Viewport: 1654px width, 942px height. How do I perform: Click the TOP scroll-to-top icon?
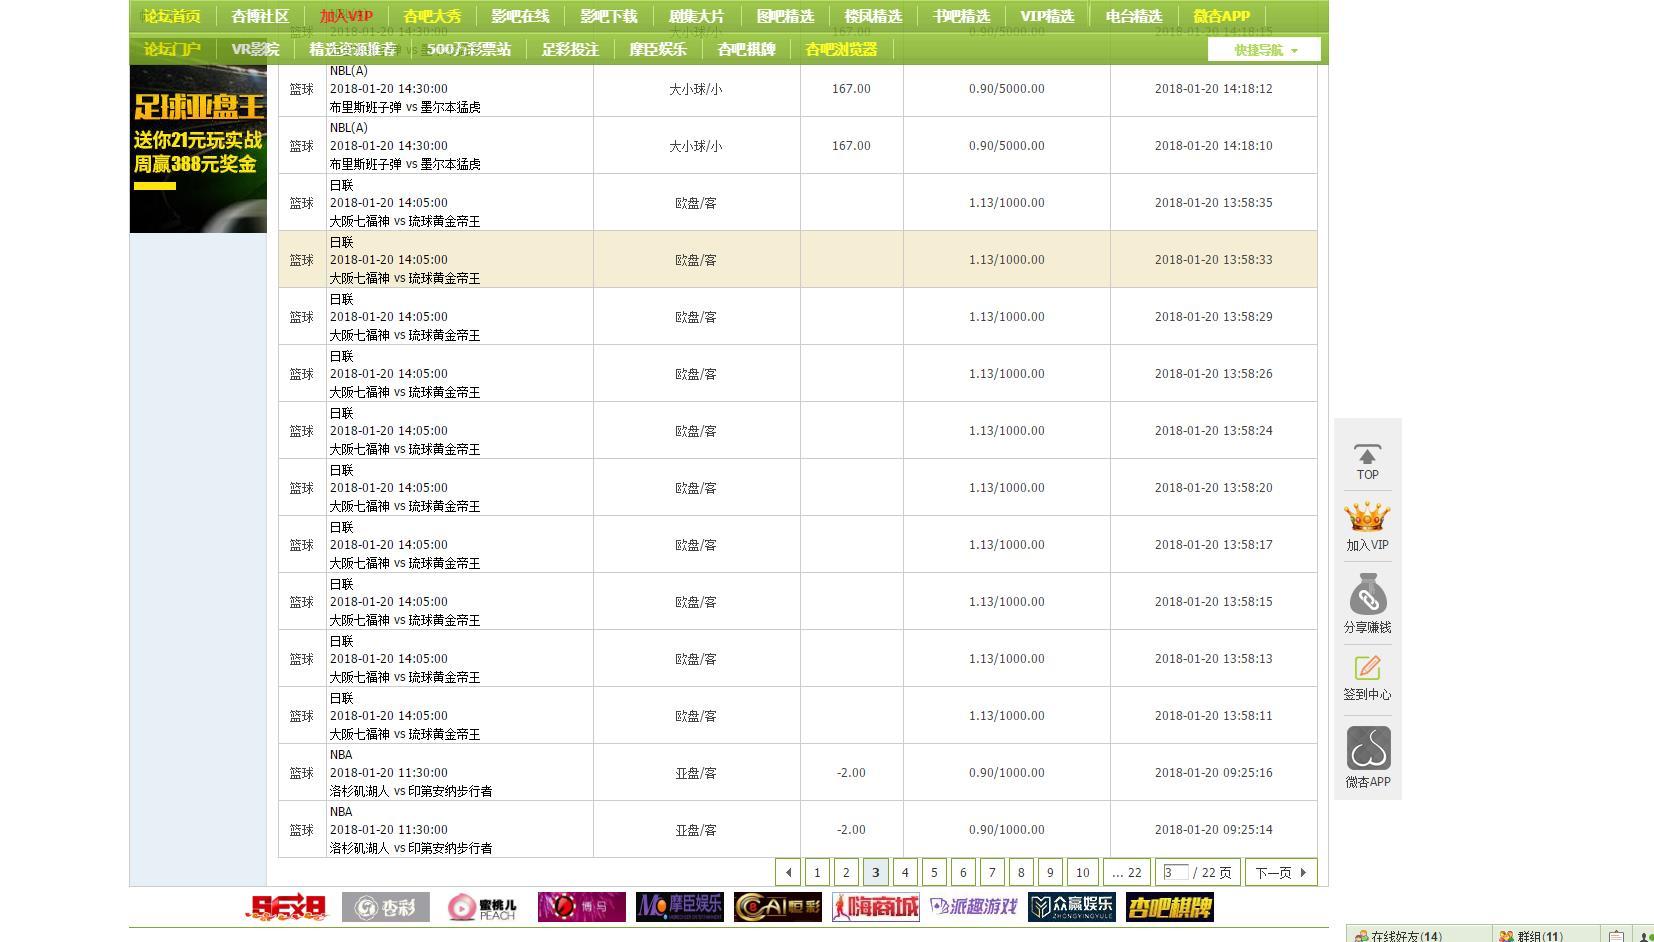tap(1367, 460)
